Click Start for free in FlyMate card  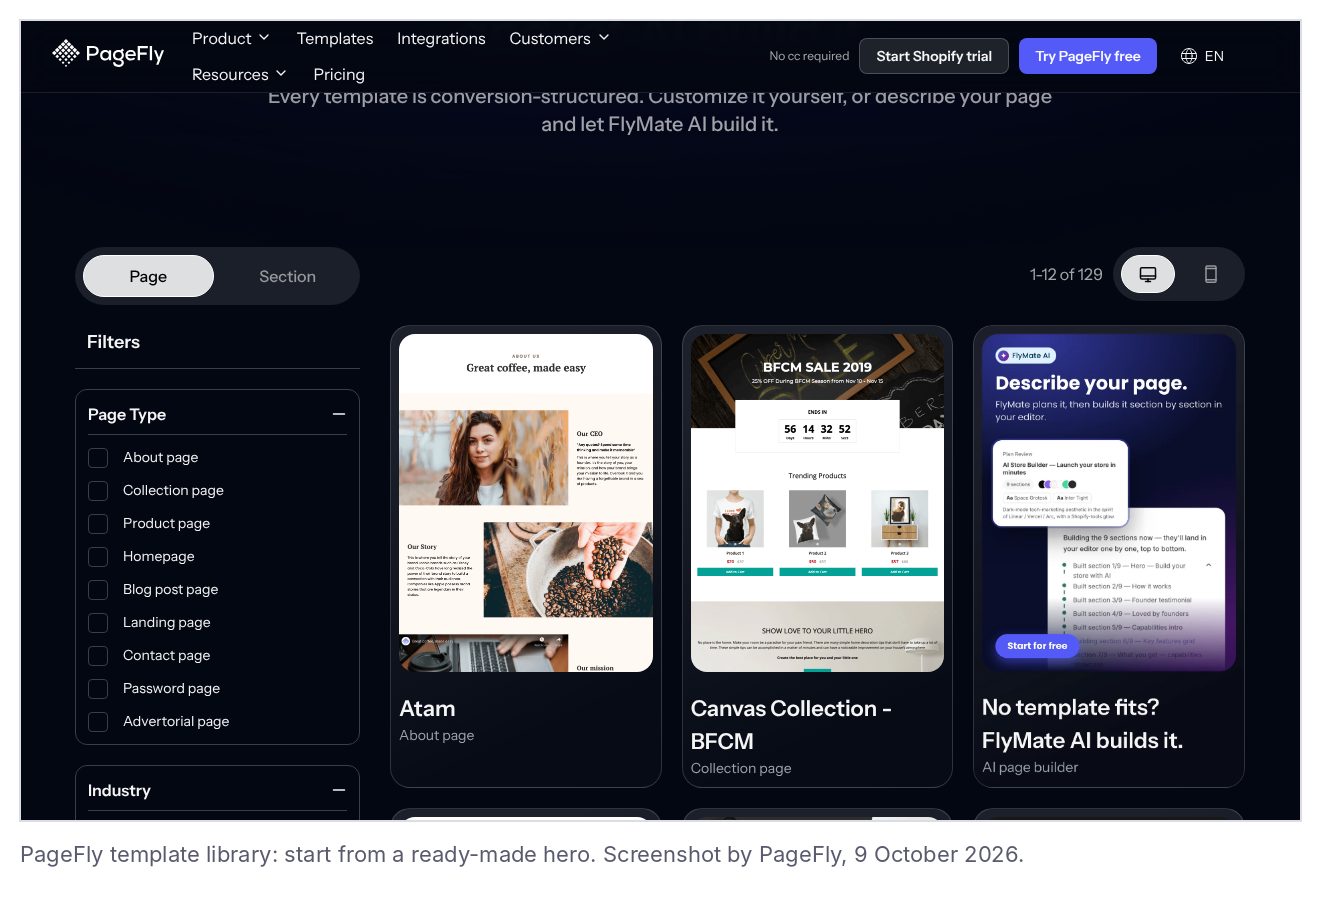[1037, 646]
